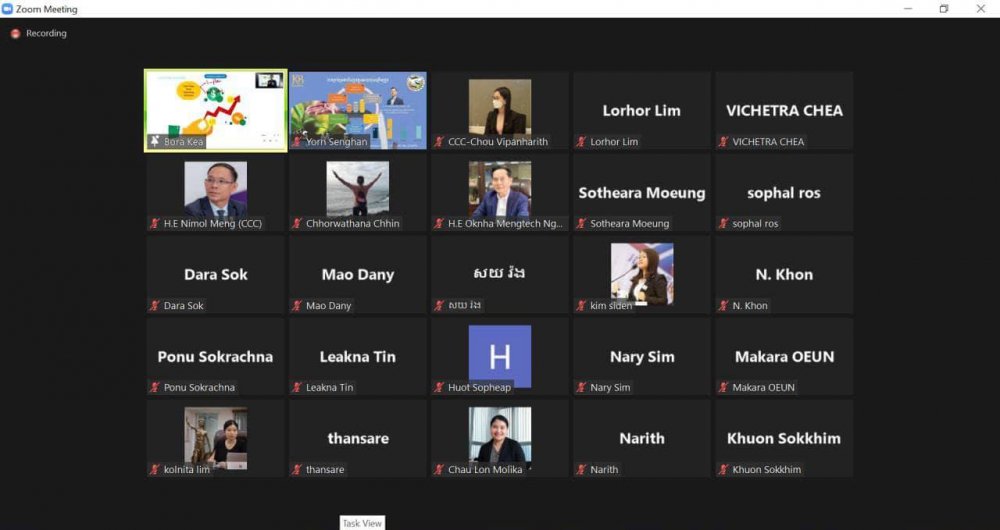1000x530 pixels.
Task: Select Yorn Senghan's presentation video tile
Action: (x=358, y=105)
